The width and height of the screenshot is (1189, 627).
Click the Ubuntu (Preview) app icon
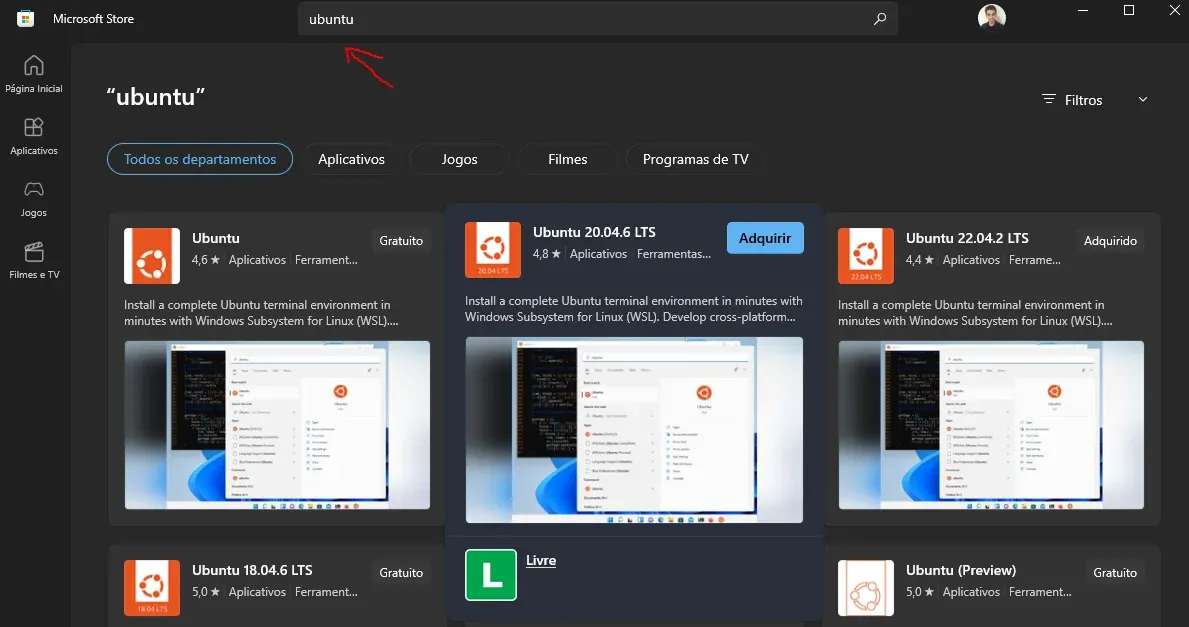click(866, 588)
